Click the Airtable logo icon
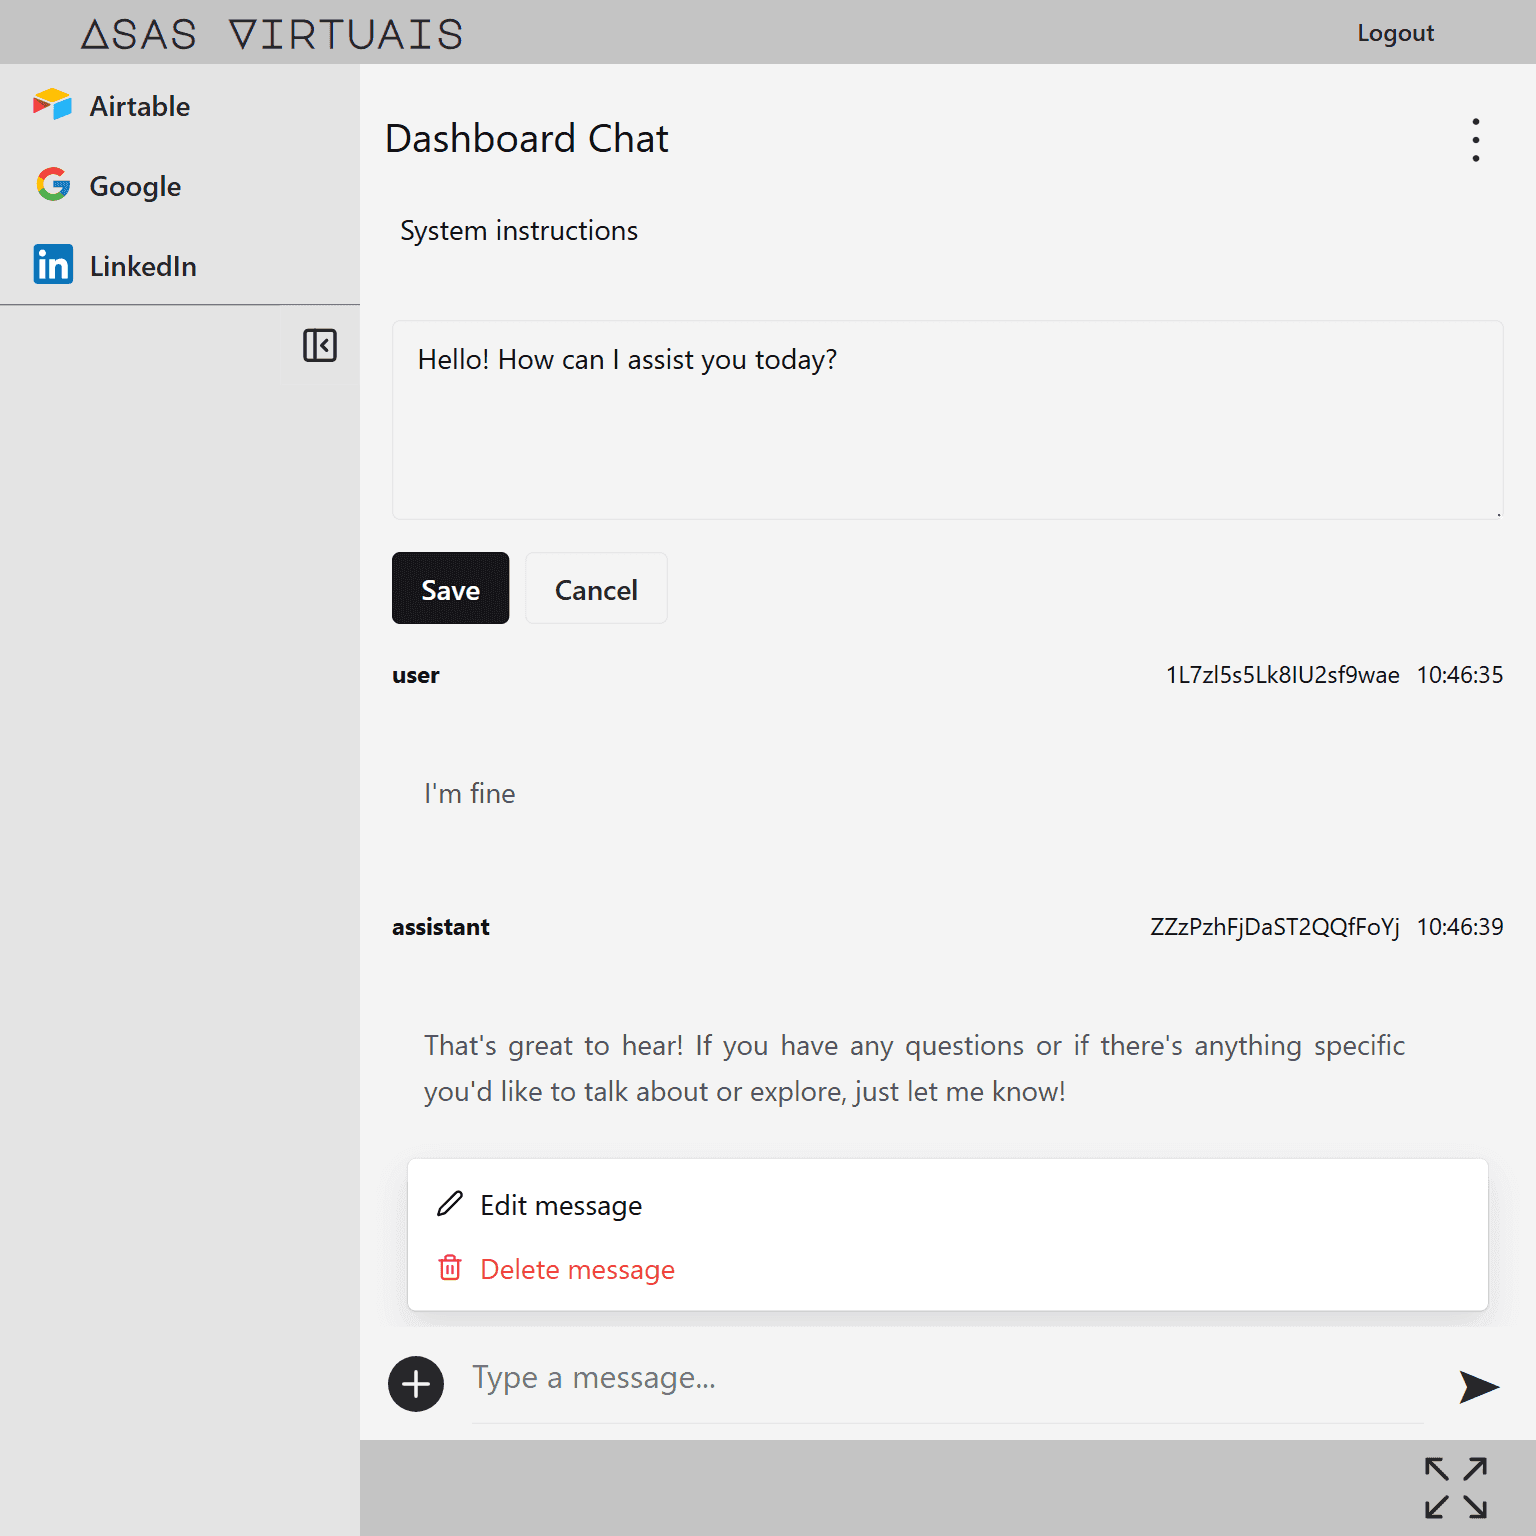 52,105
